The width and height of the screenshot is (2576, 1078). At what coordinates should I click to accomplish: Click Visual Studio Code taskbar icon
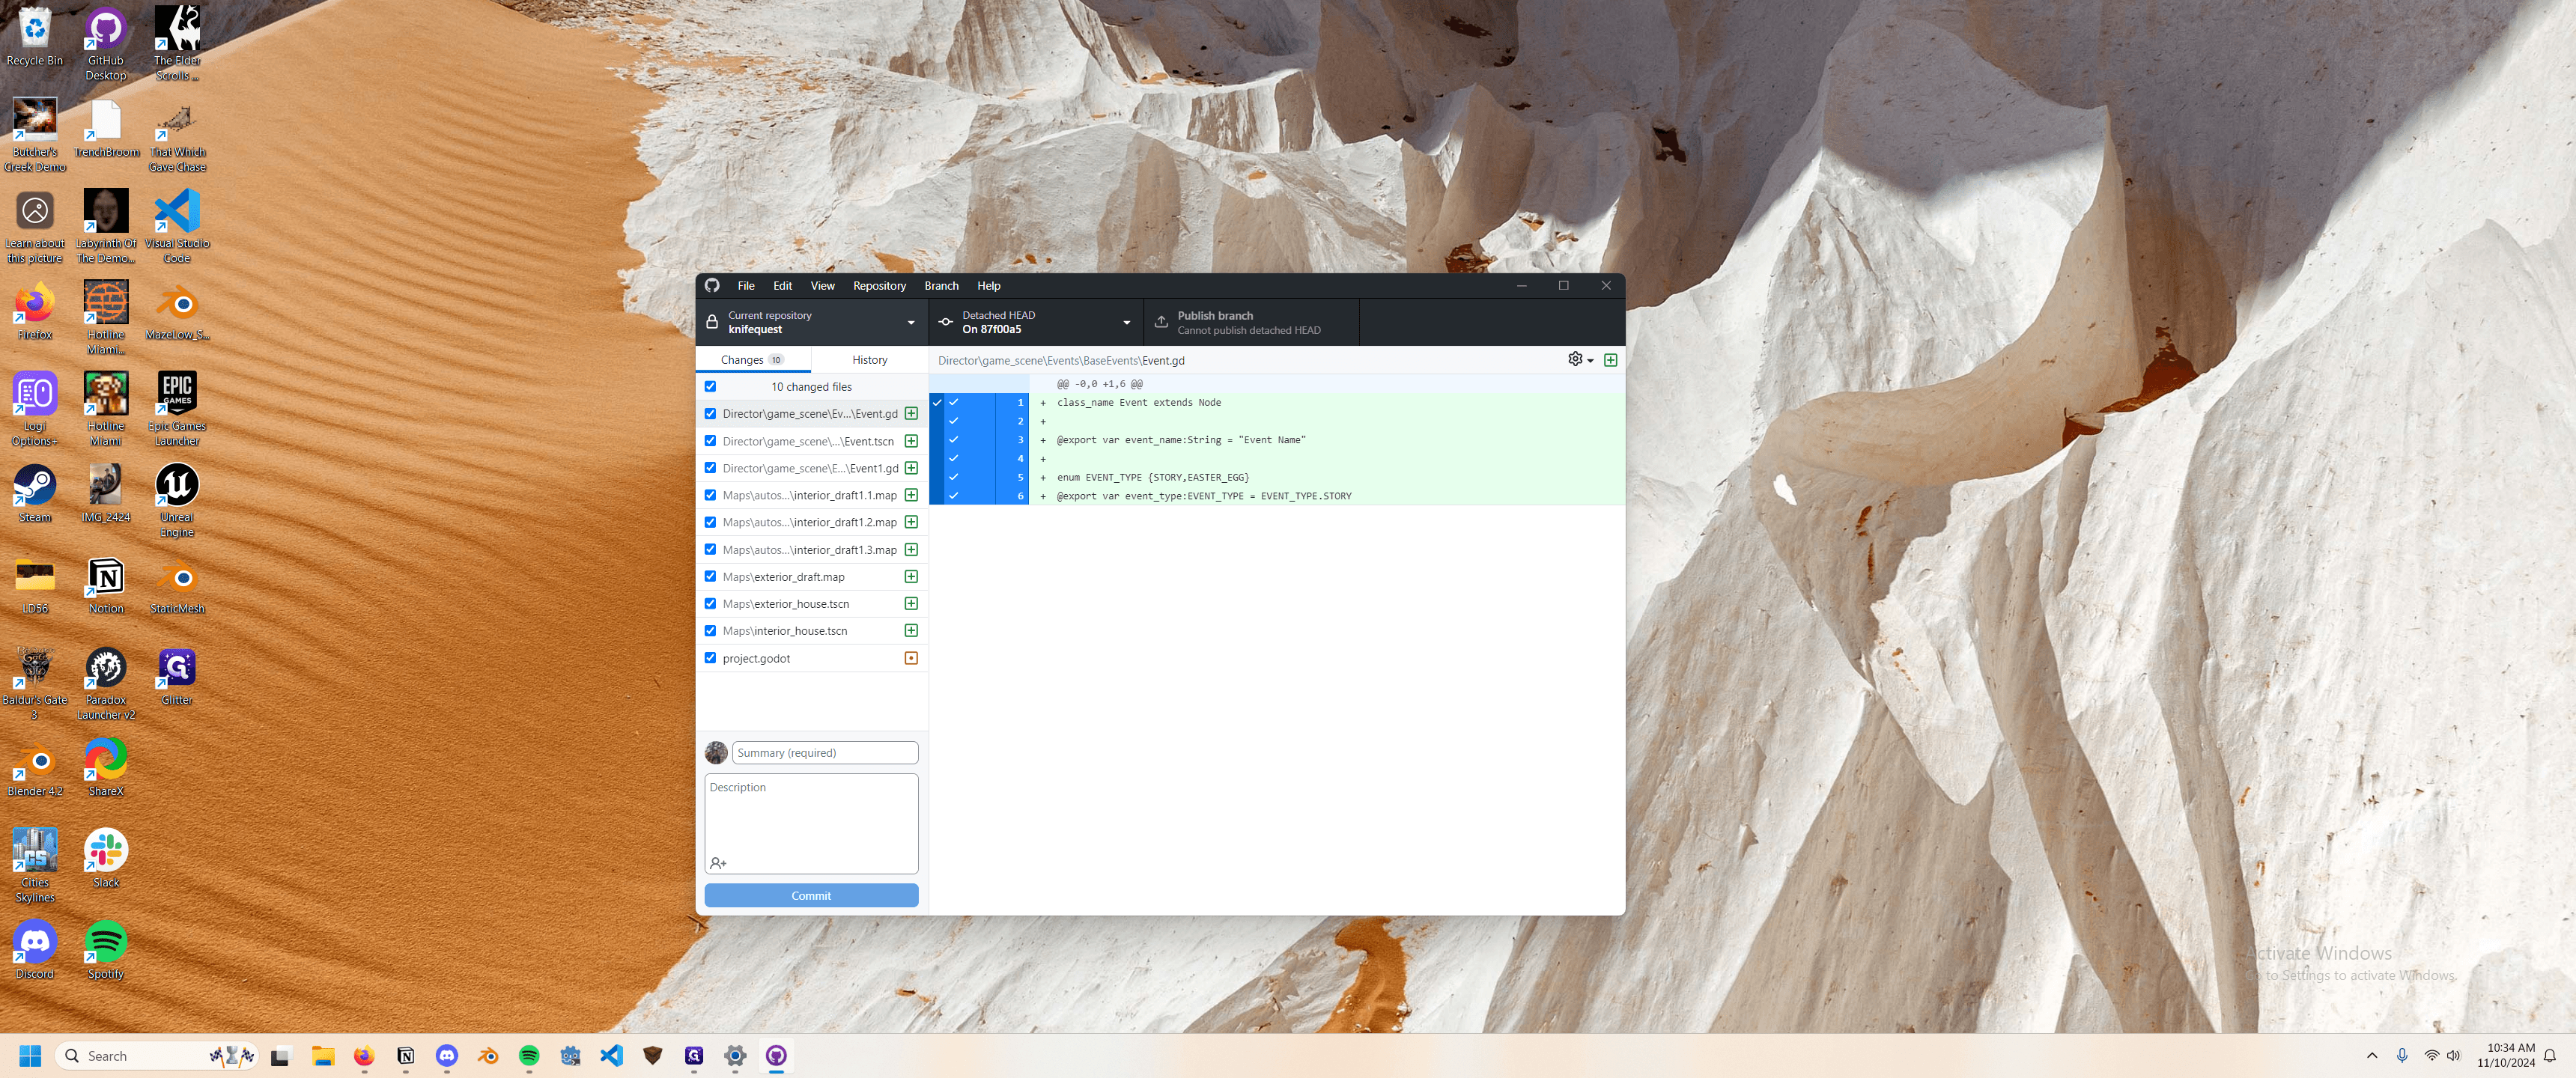[611, 1056]
